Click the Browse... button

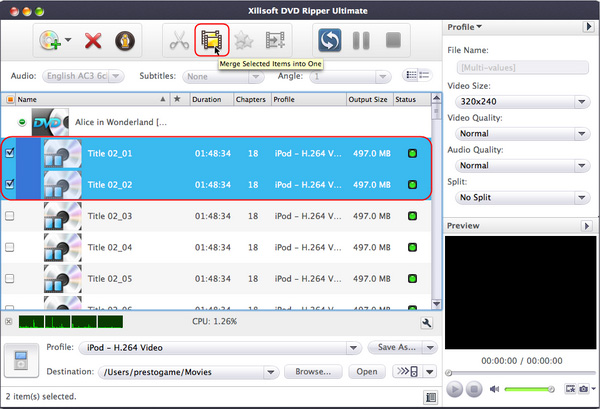(313, 372)
